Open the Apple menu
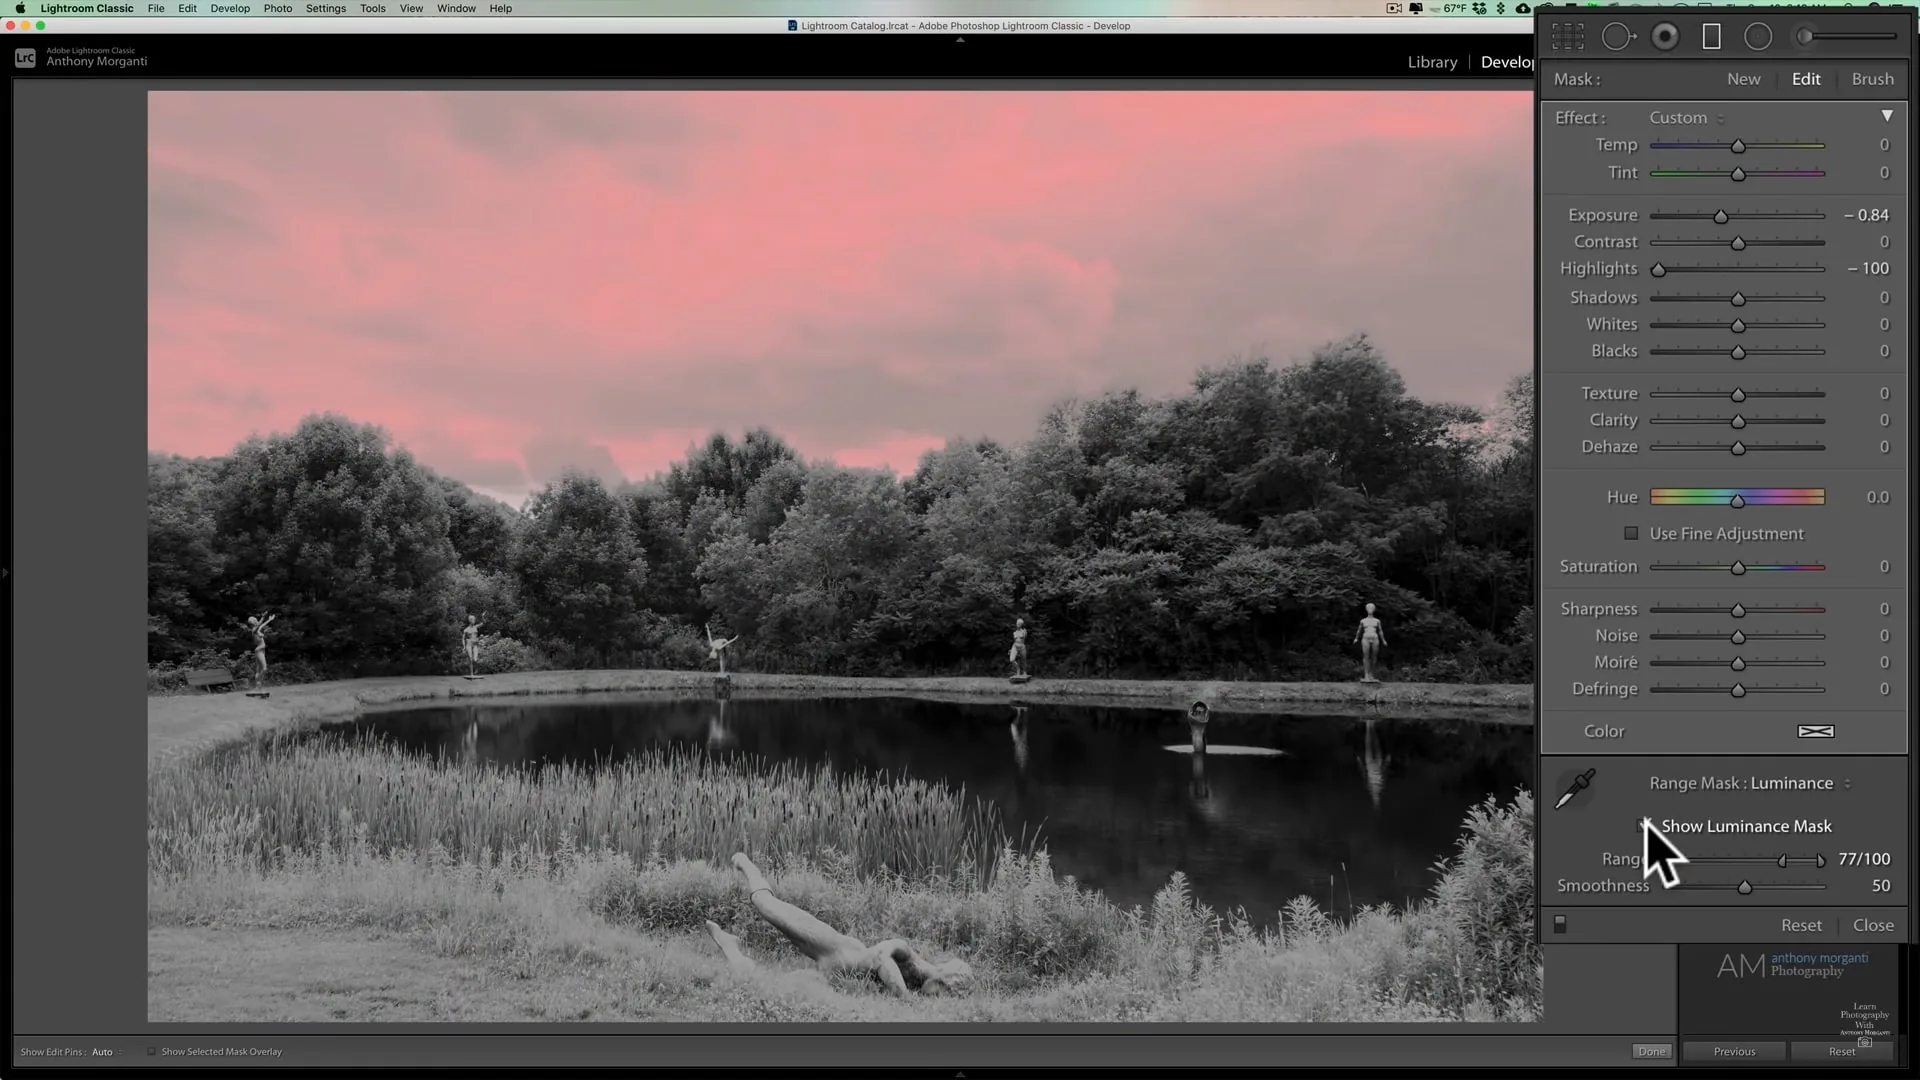The width and height of the screenshot is (1920, 1080). click(x=20, y=8)
